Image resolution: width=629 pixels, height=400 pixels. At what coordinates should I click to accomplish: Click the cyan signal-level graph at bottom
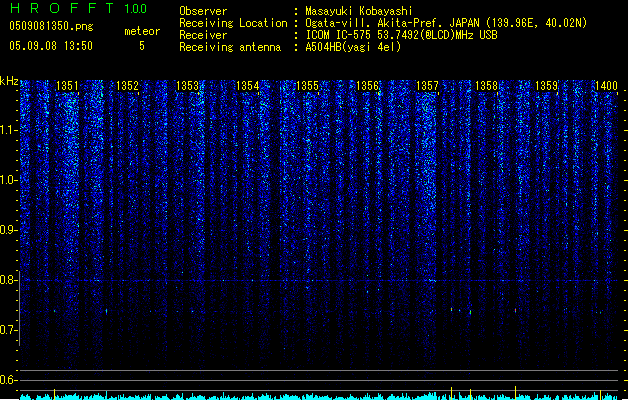coord(319,396)
